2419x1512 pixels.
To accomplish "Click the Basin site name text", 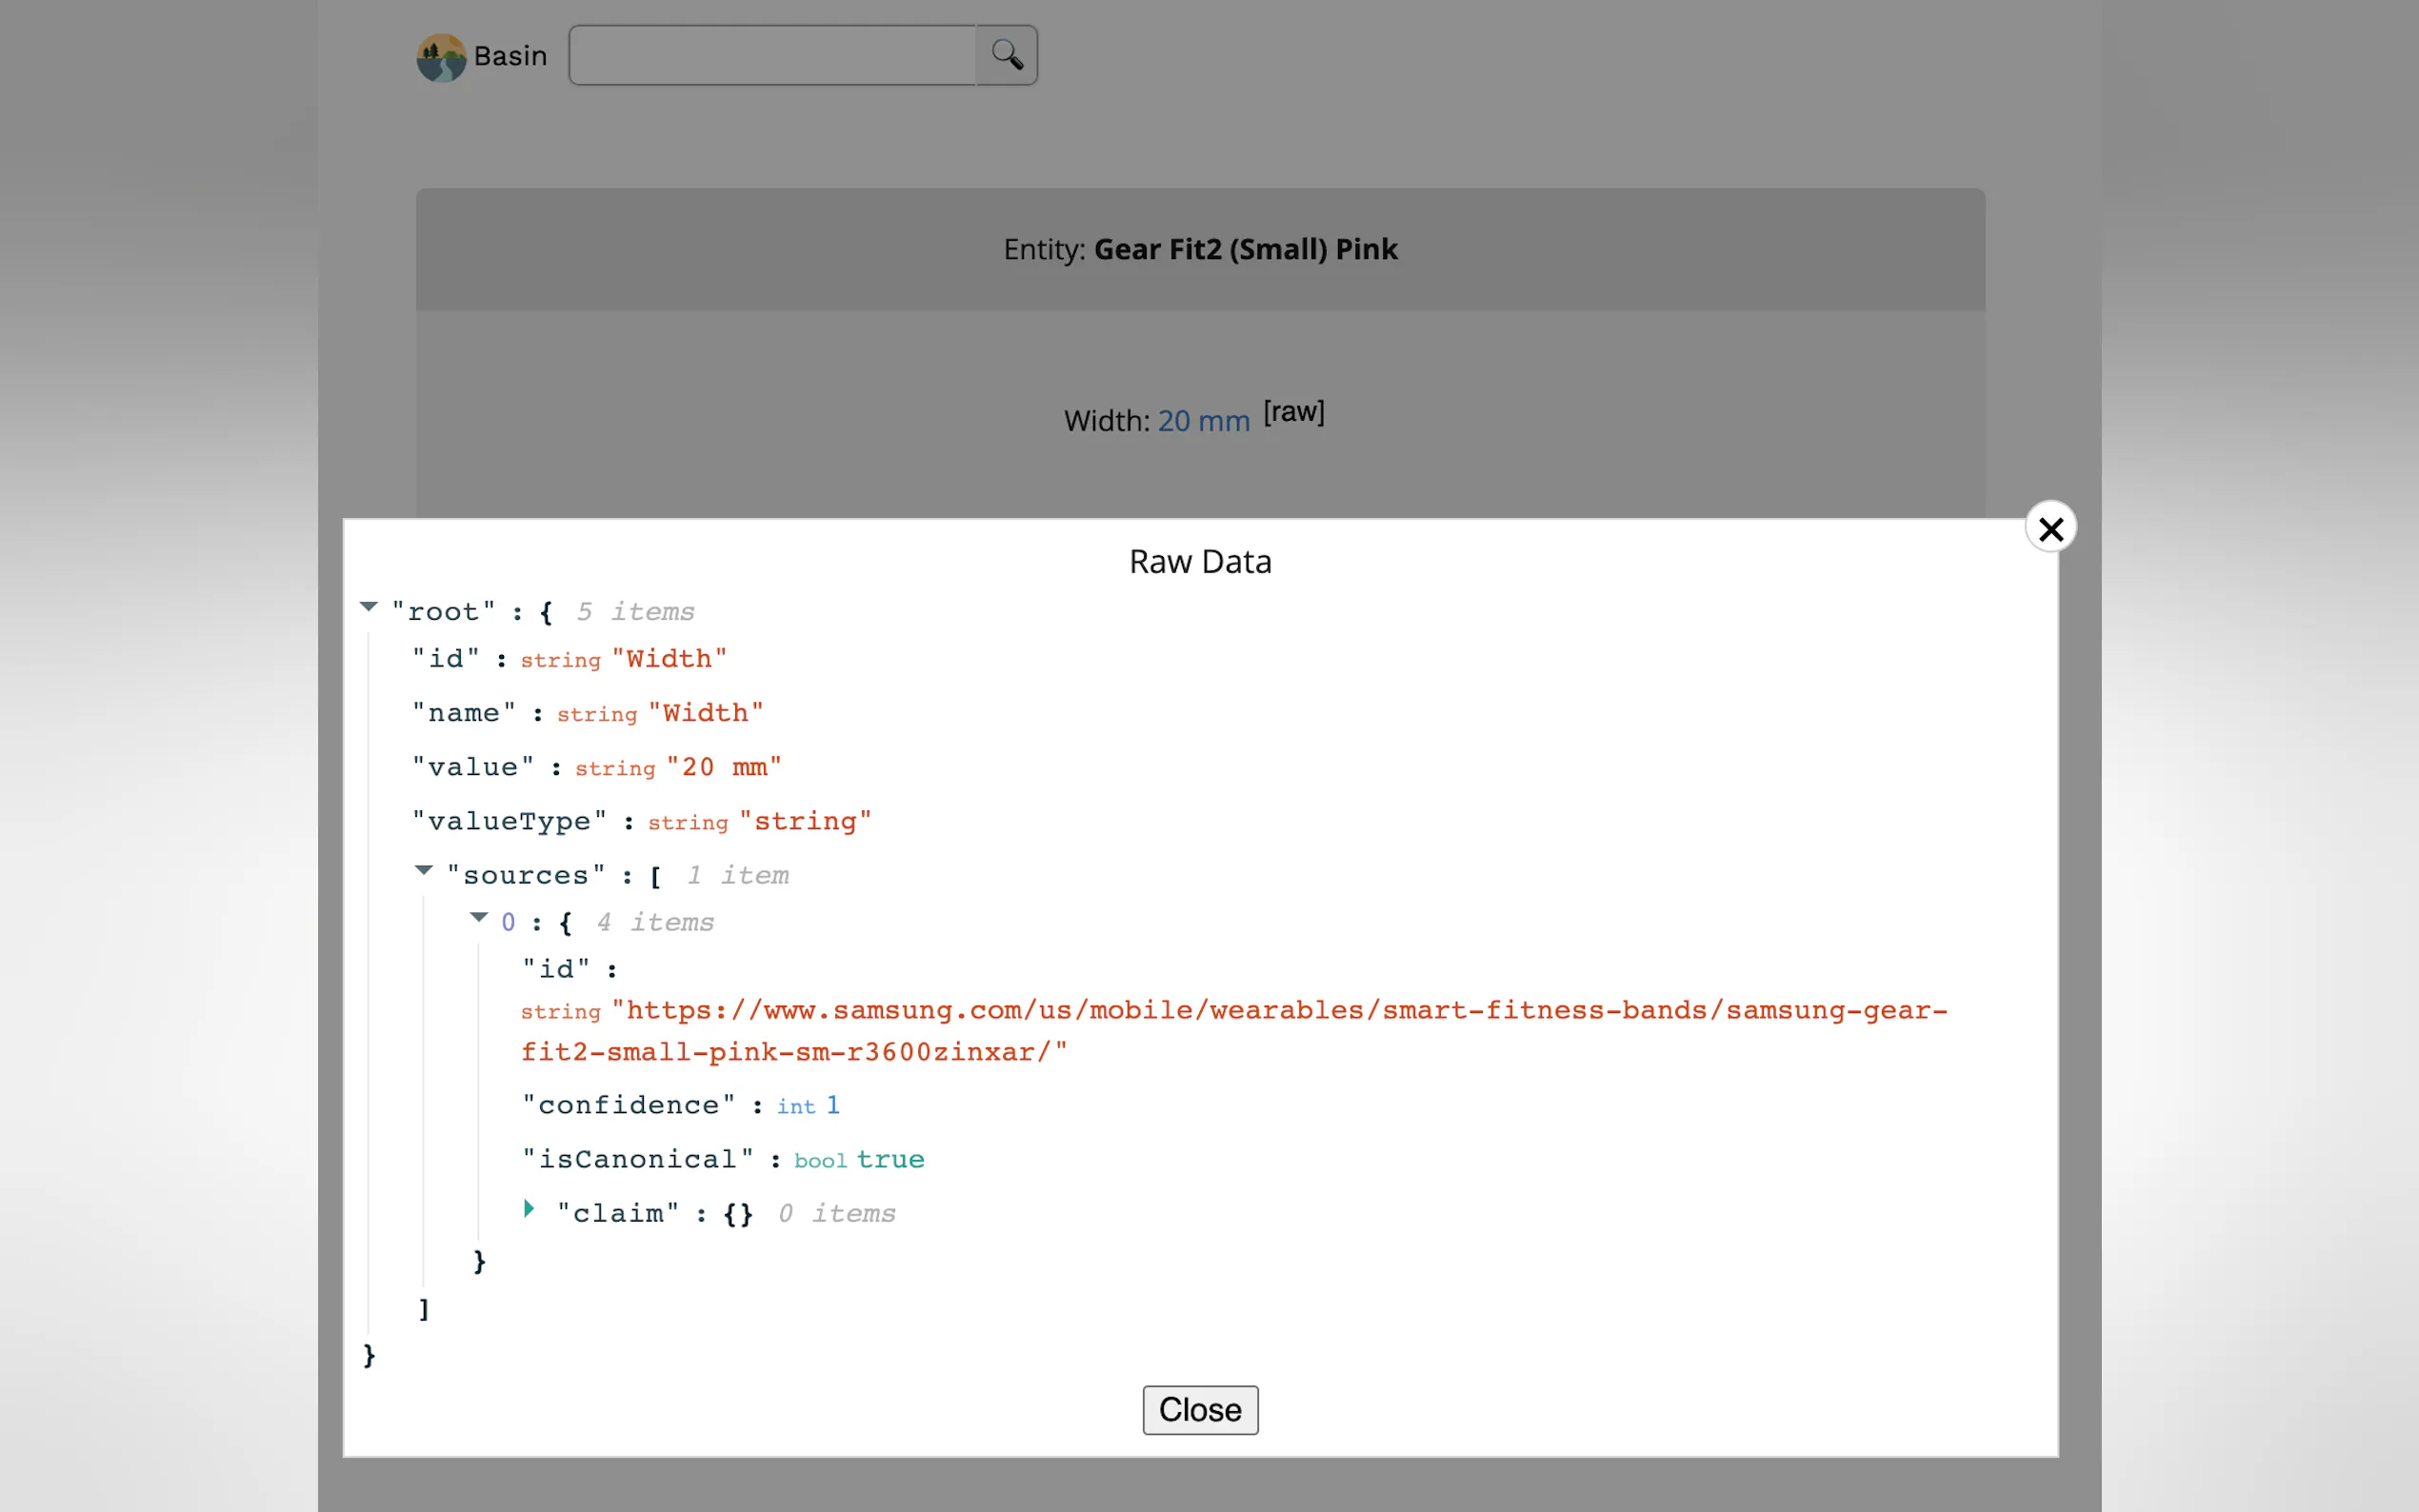I will [510, 56].
